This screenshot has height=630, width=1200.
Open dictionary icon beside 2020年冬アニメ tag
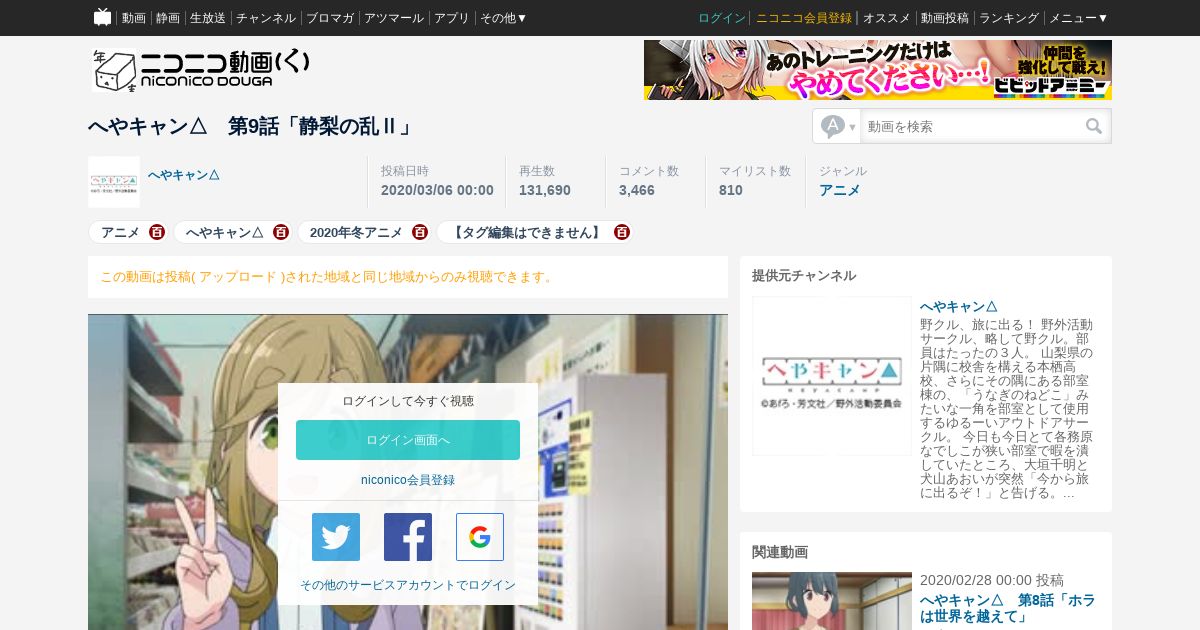click(420, 232)
